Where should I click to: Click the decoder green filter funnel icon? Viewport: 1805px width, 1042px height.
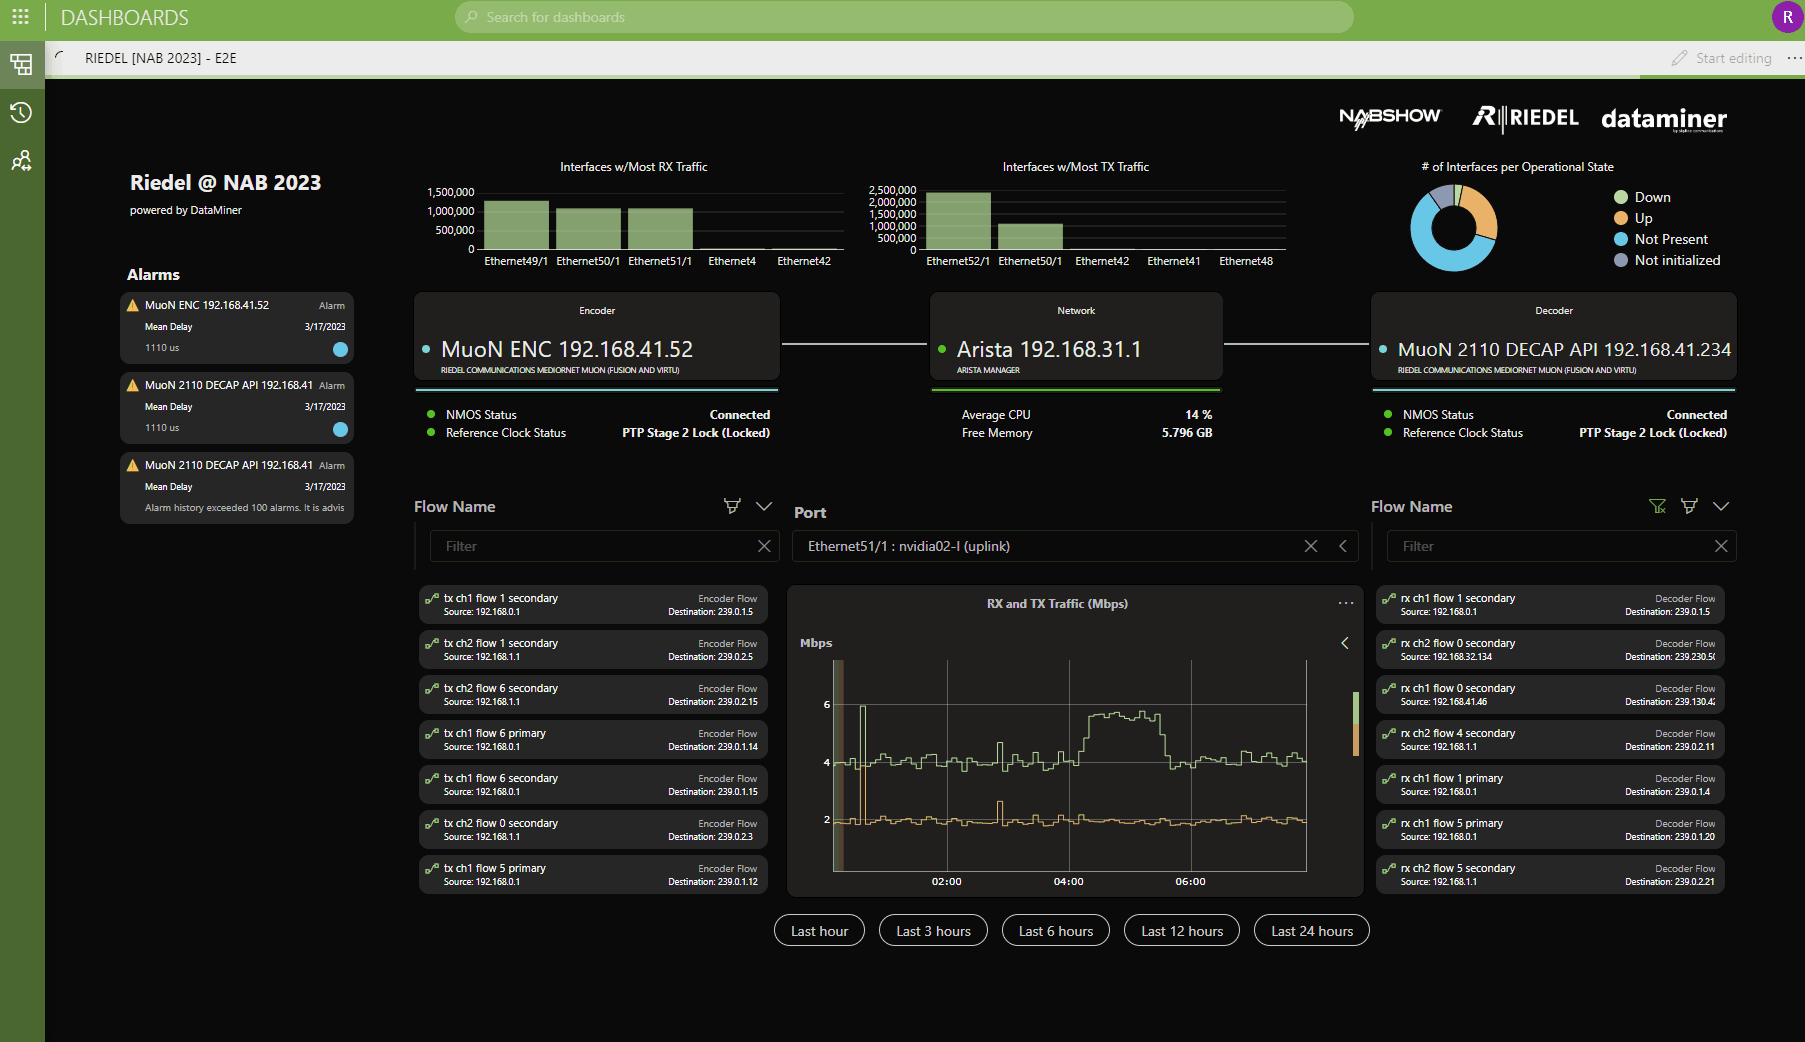[x=1657, y=506]
